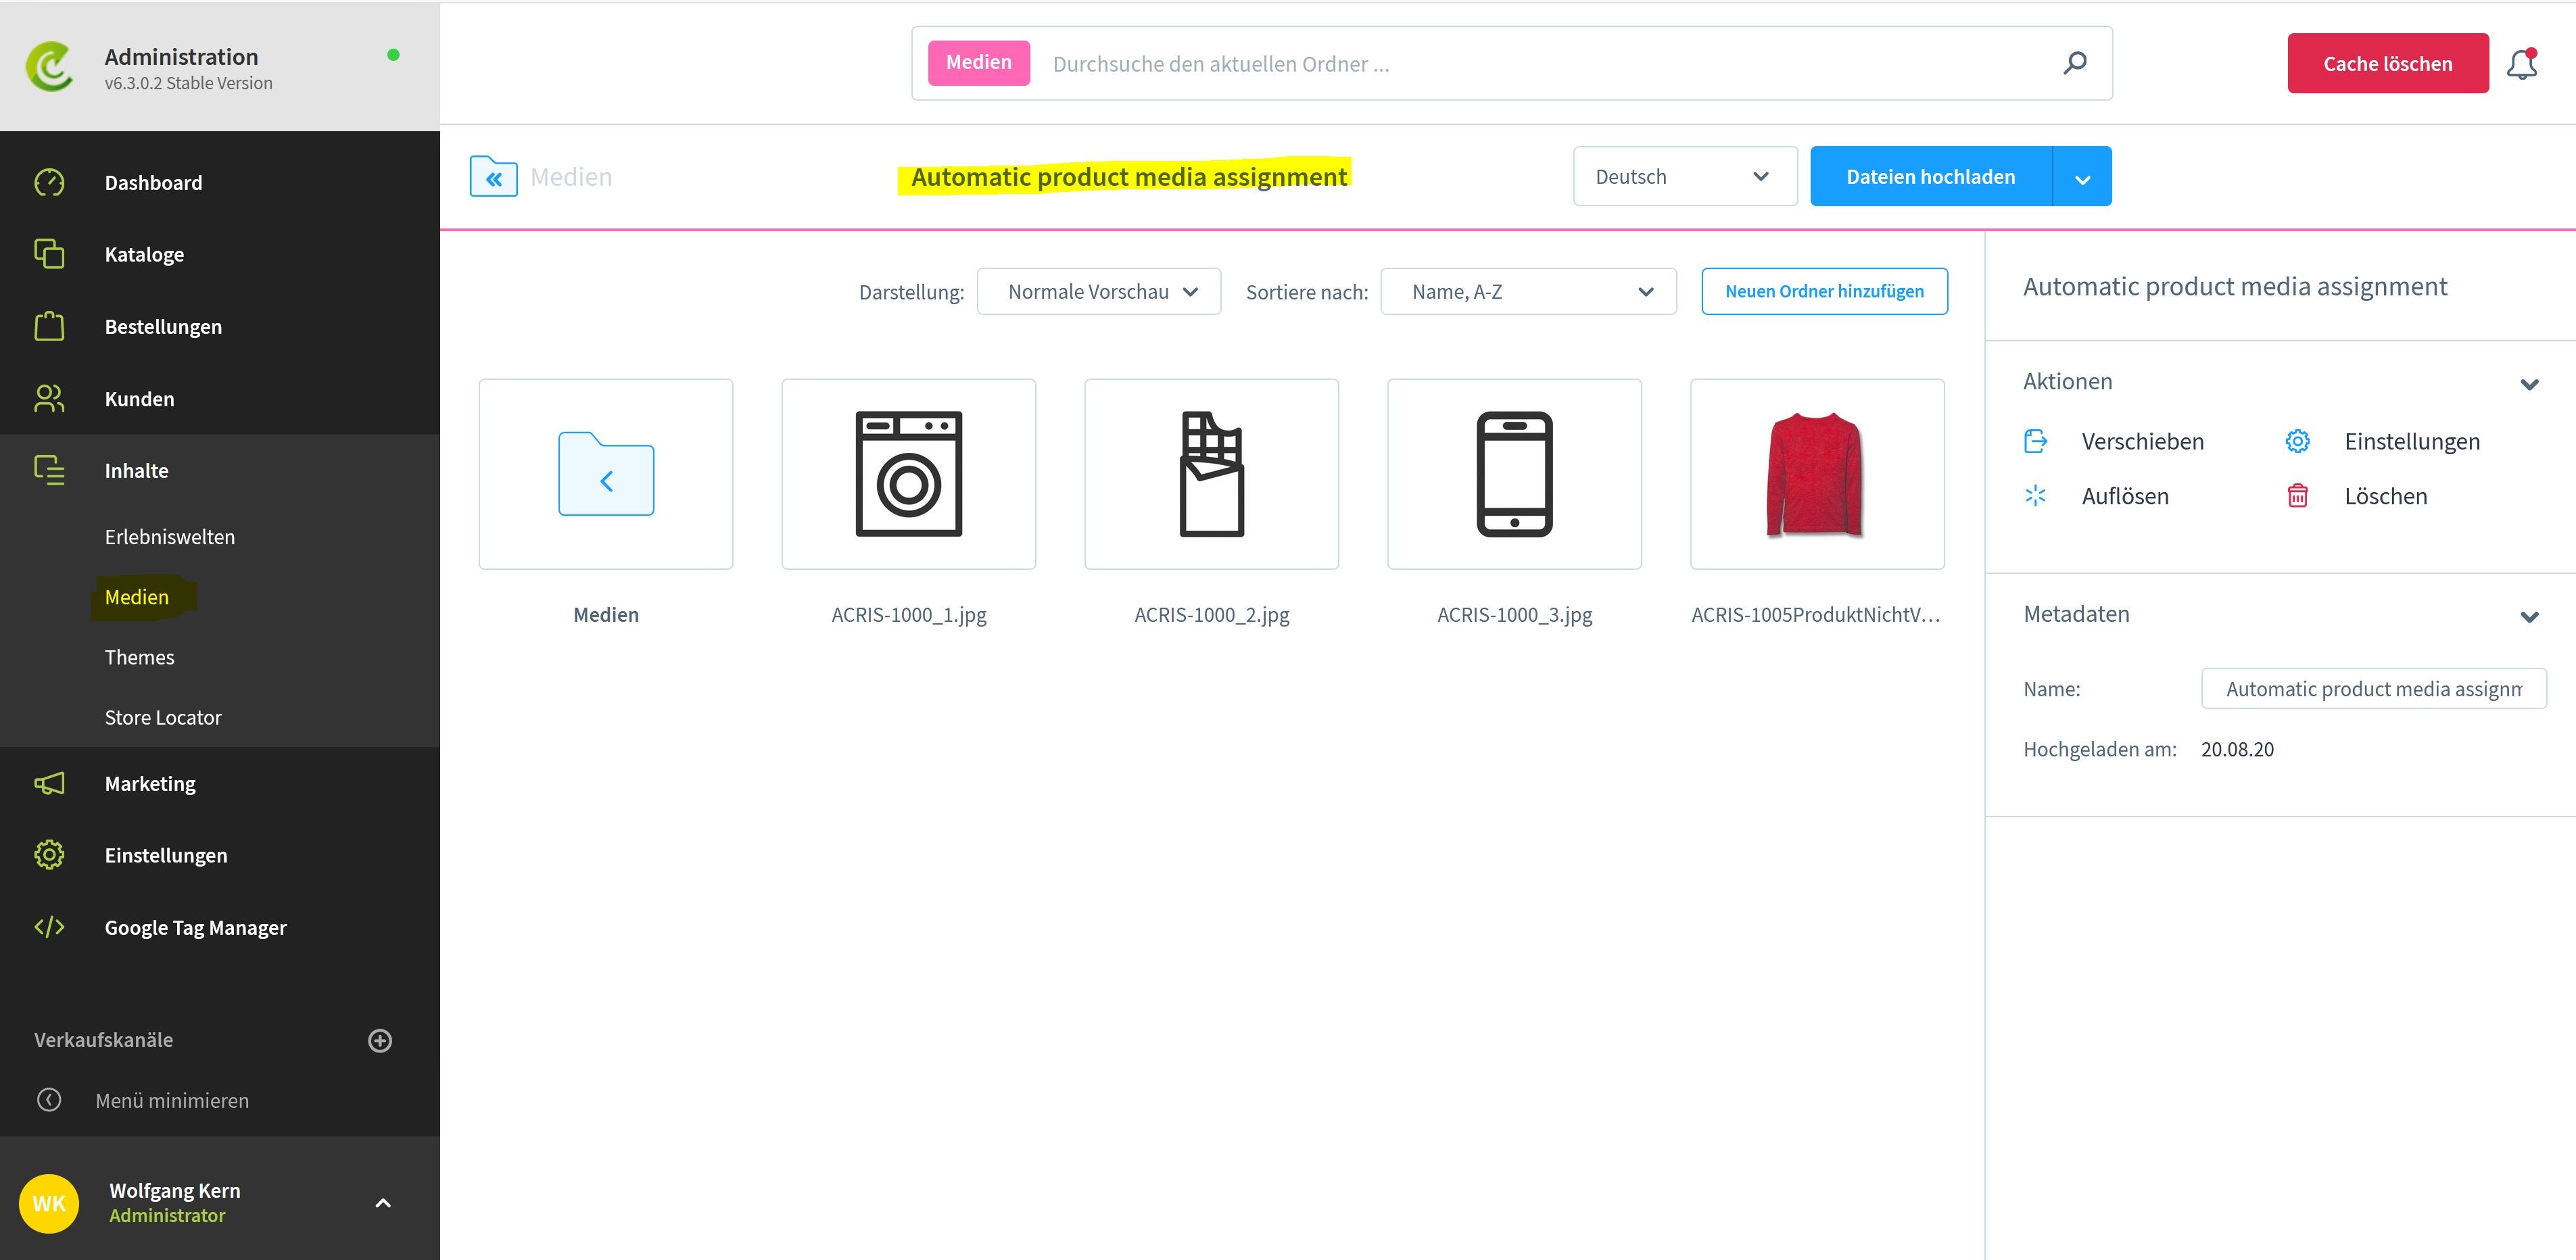Click the Einstellungen action link
Screen dimensions: 2576x1260
2412,442
